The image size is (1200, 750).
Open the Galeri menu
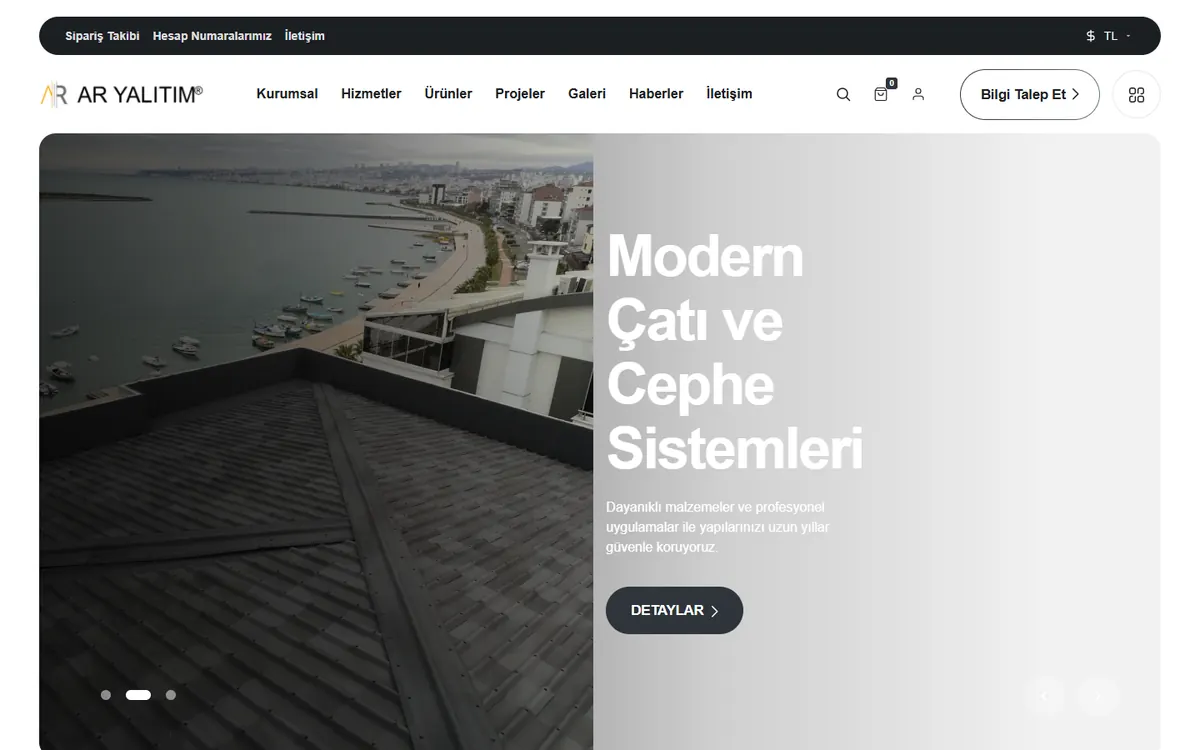coord(587,94)
